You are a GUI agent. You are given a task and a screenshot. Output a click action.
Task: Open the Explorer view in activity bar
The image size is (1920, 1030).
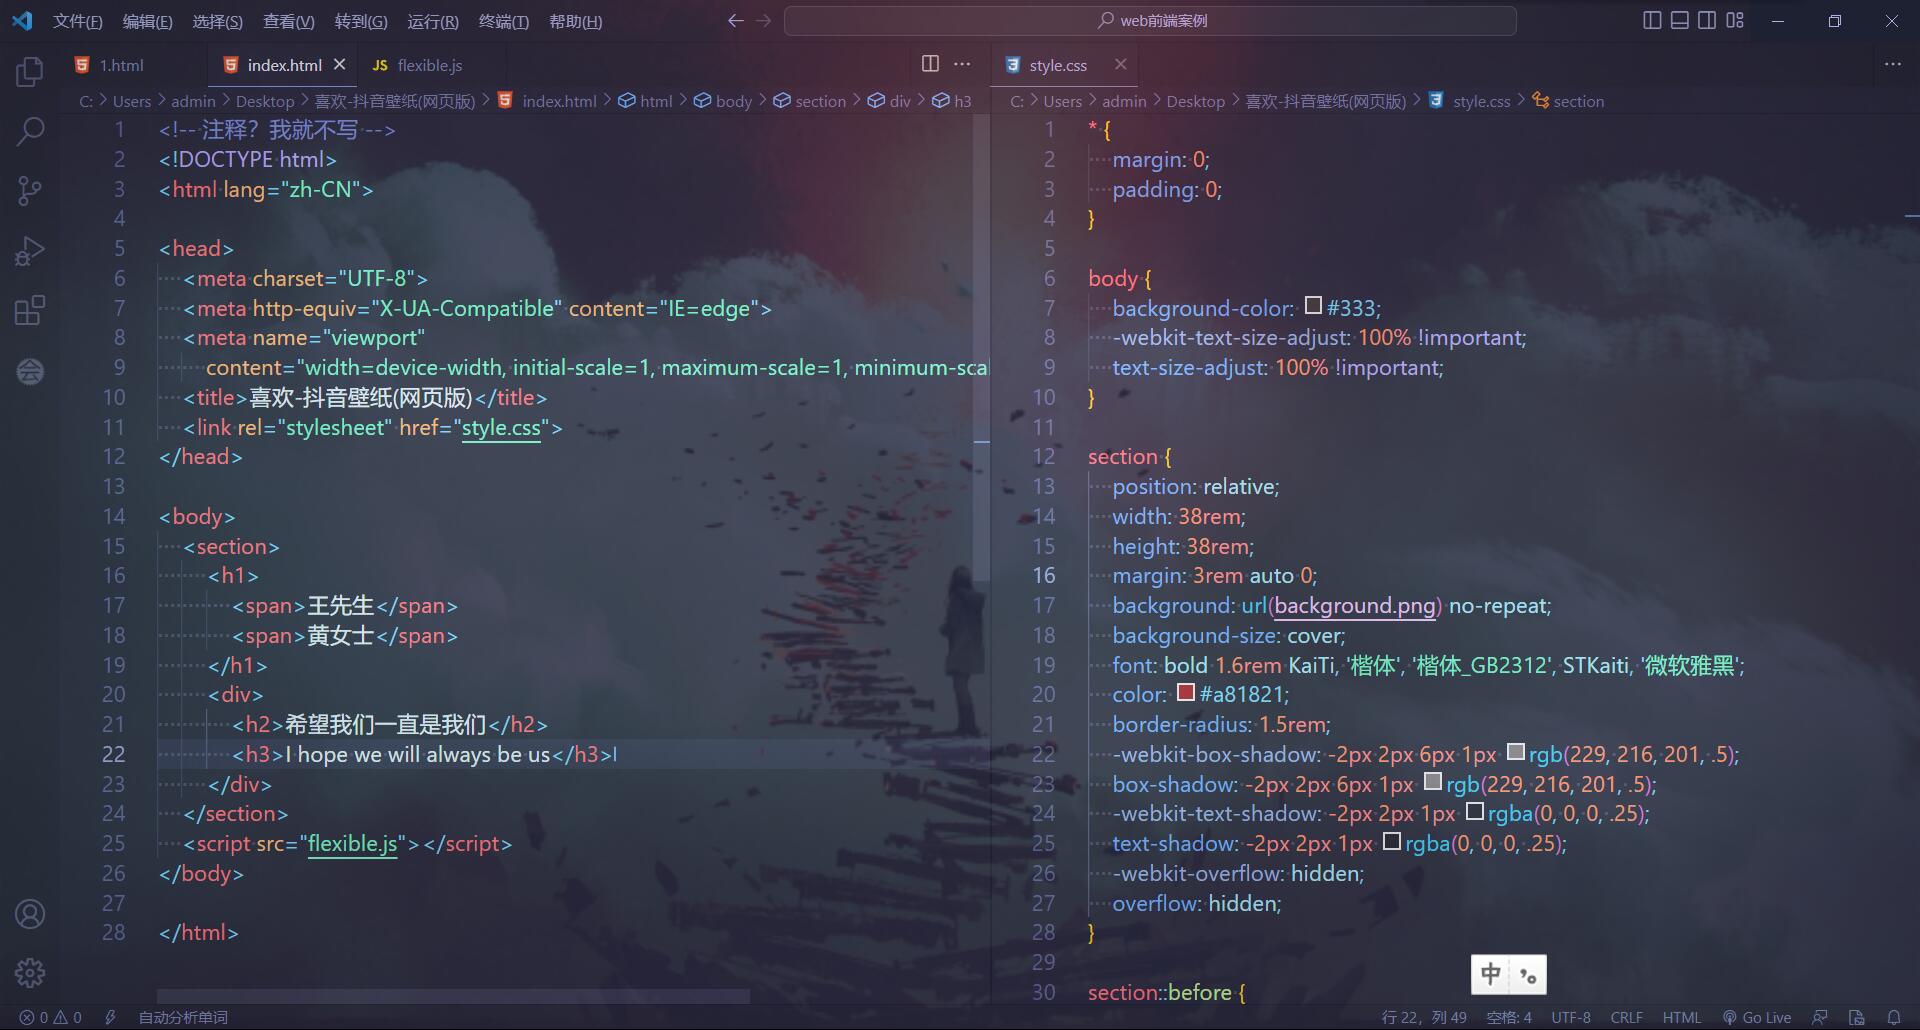[30, 72]
